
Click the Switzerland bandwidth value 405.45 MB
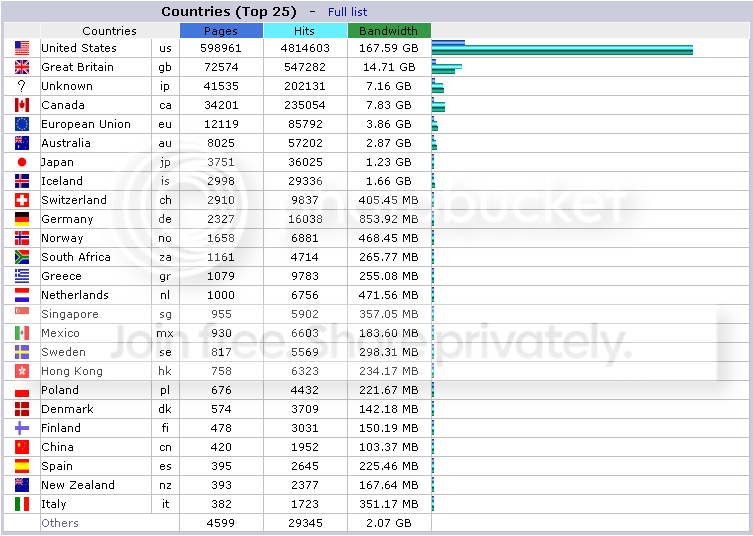(x=389, y=200)
